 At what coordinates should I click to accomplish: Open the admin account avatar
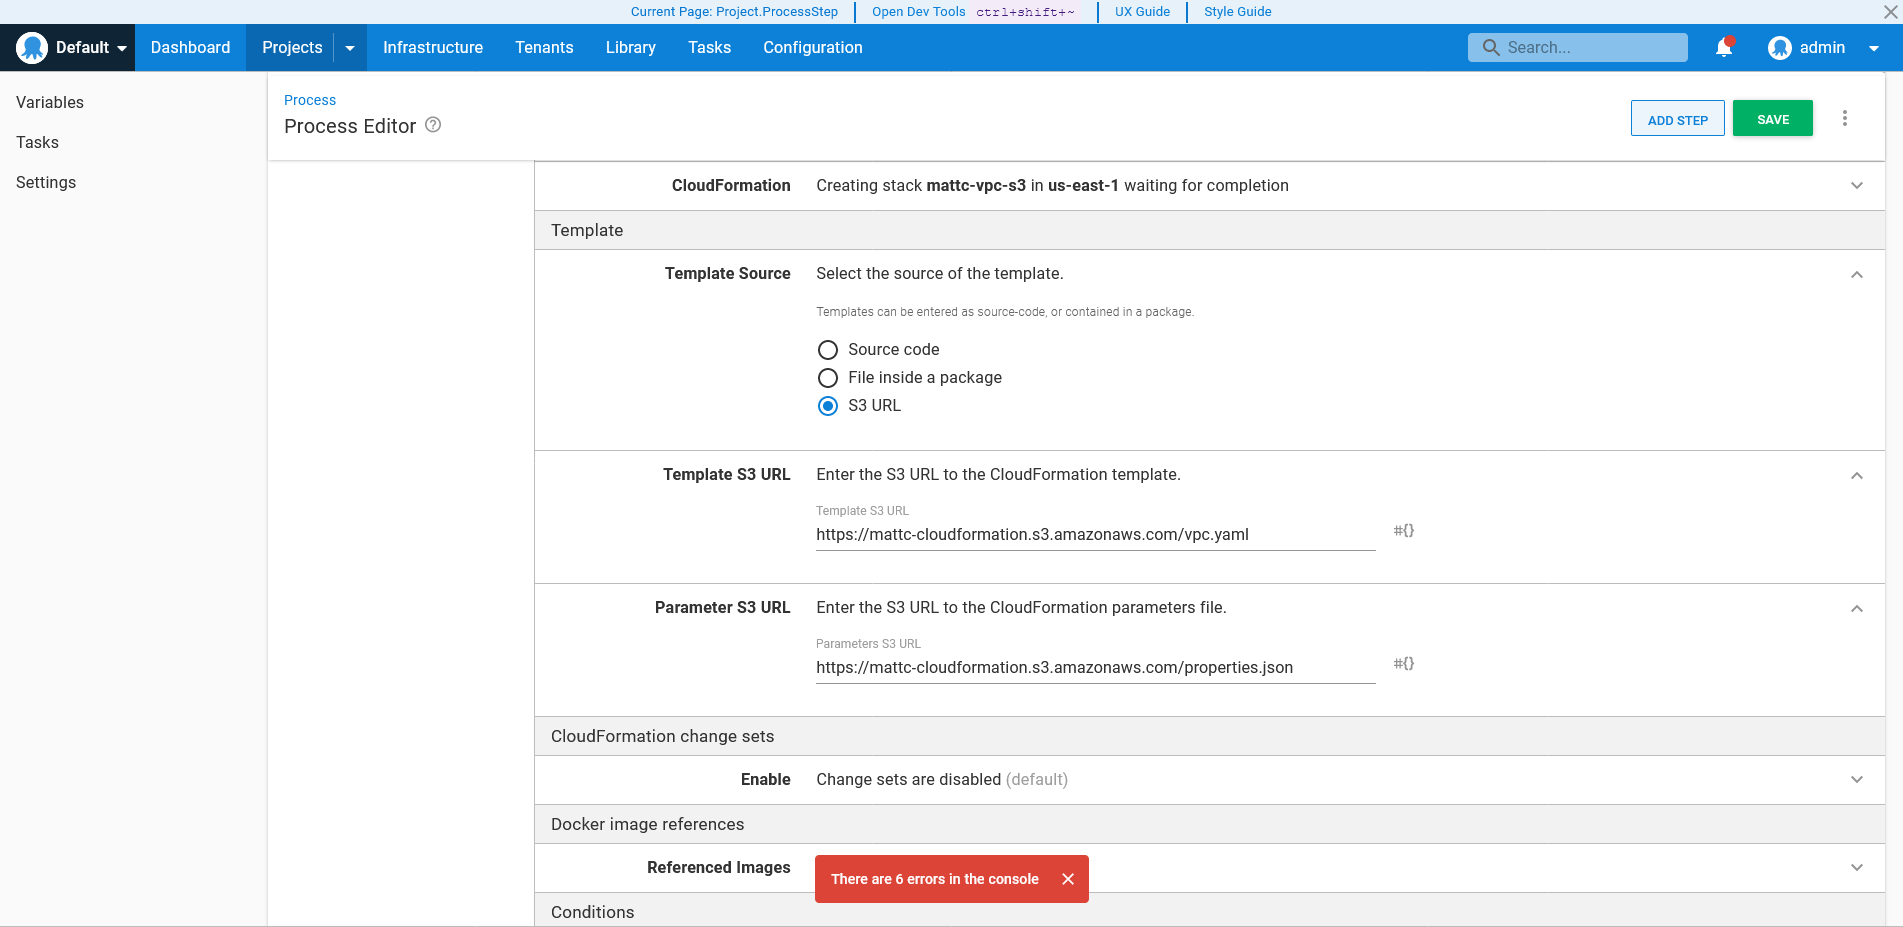coord(1780,47)
